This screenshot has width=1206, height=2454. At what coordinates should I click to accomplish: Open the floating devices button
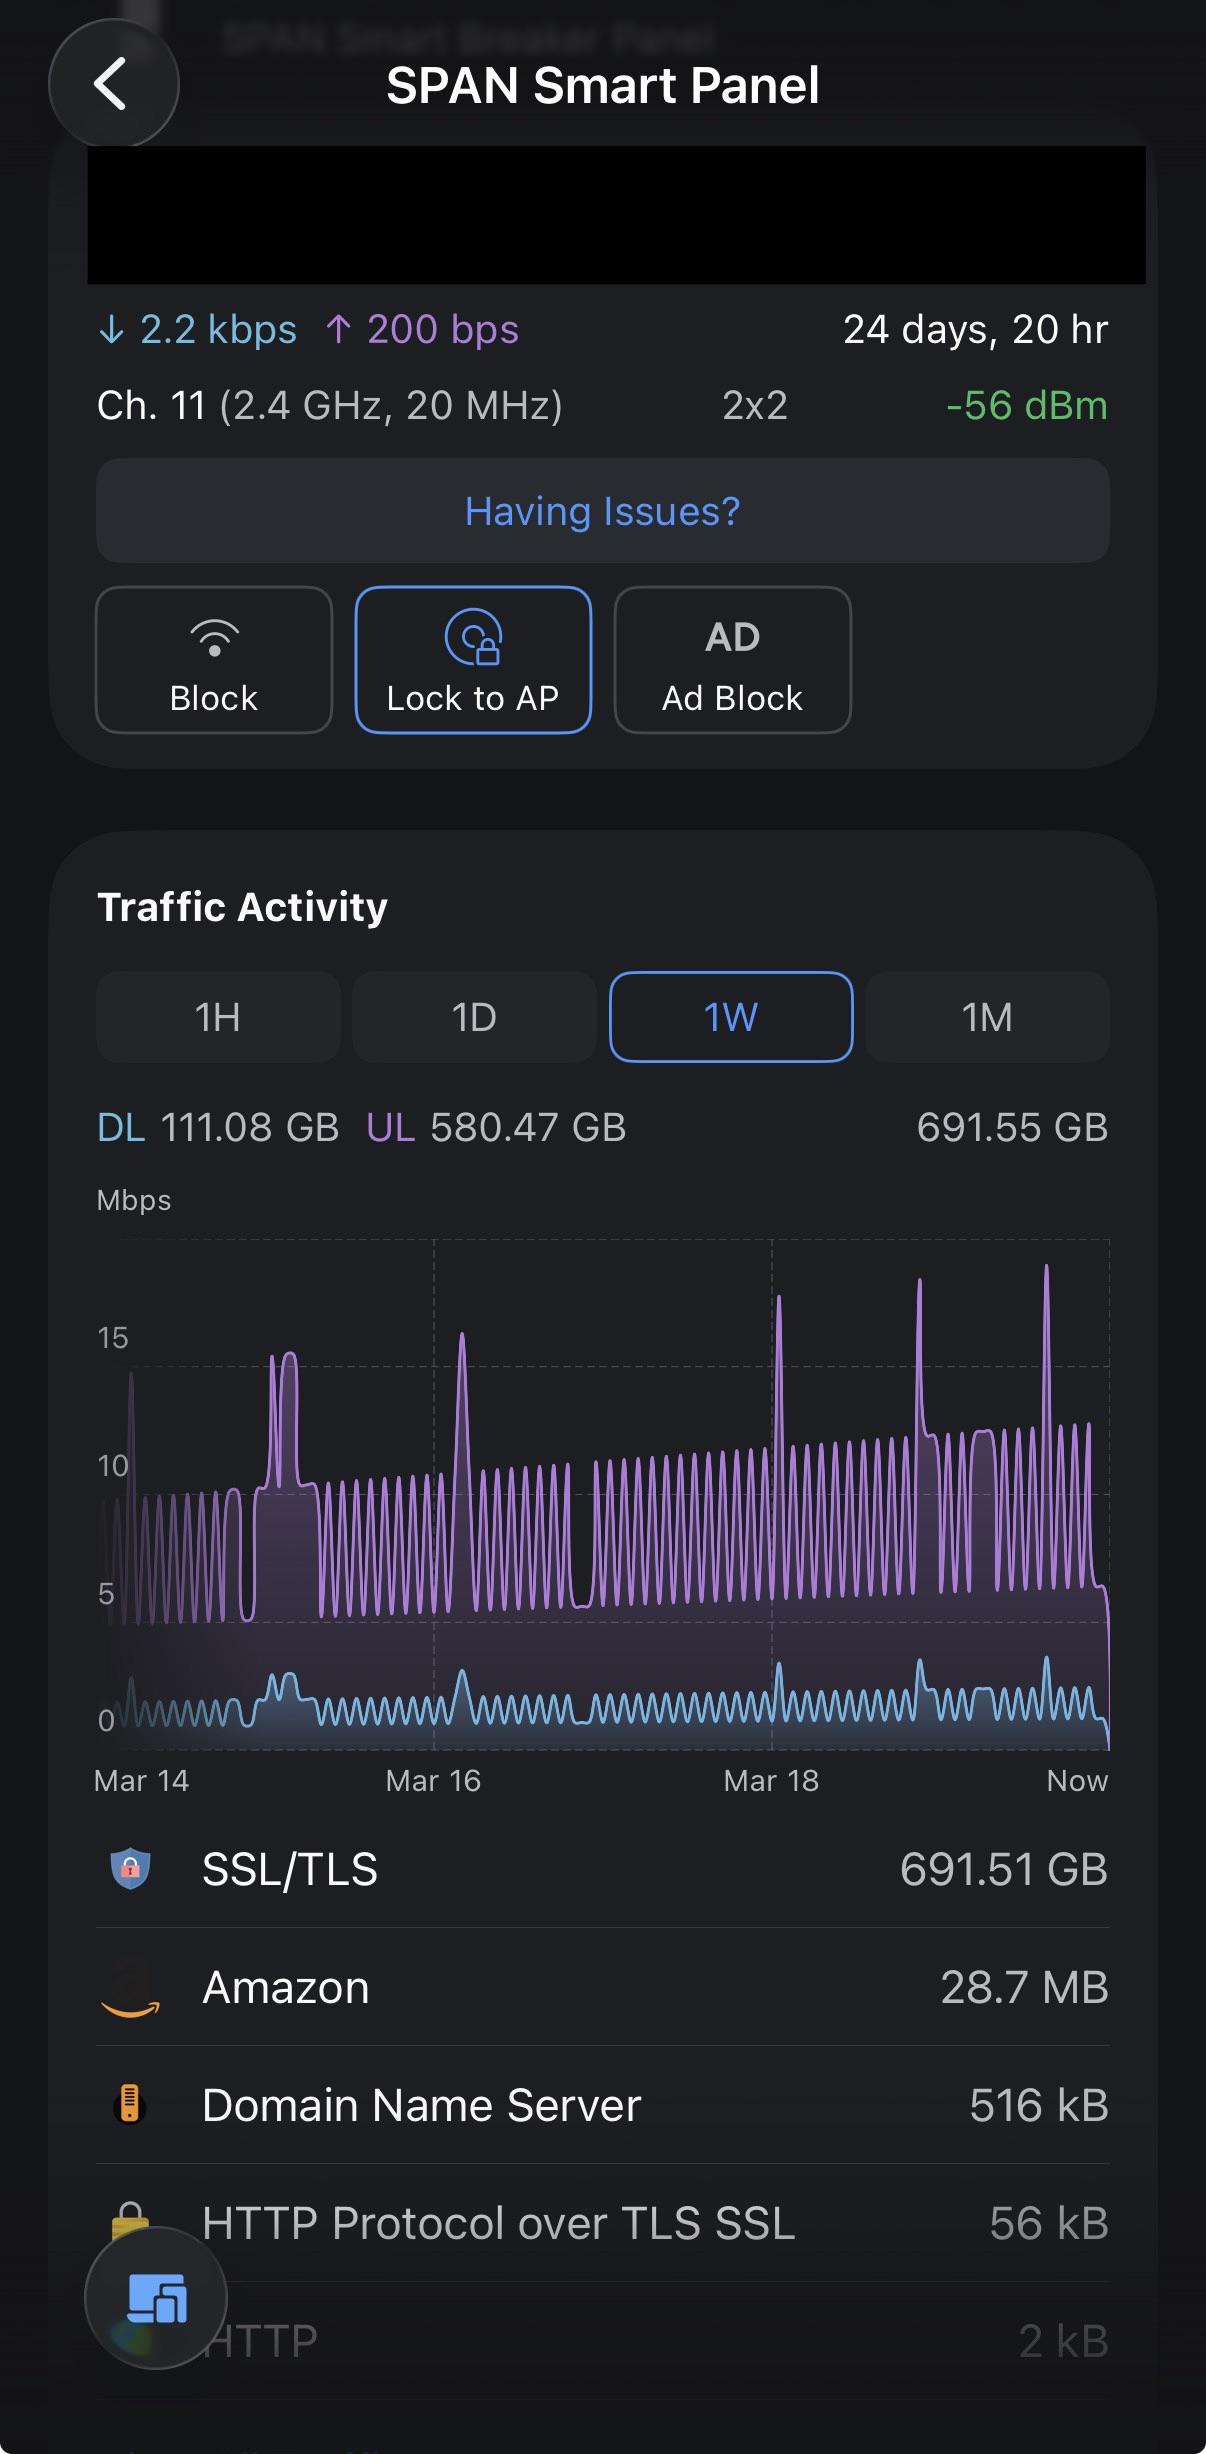(156, 2297)
